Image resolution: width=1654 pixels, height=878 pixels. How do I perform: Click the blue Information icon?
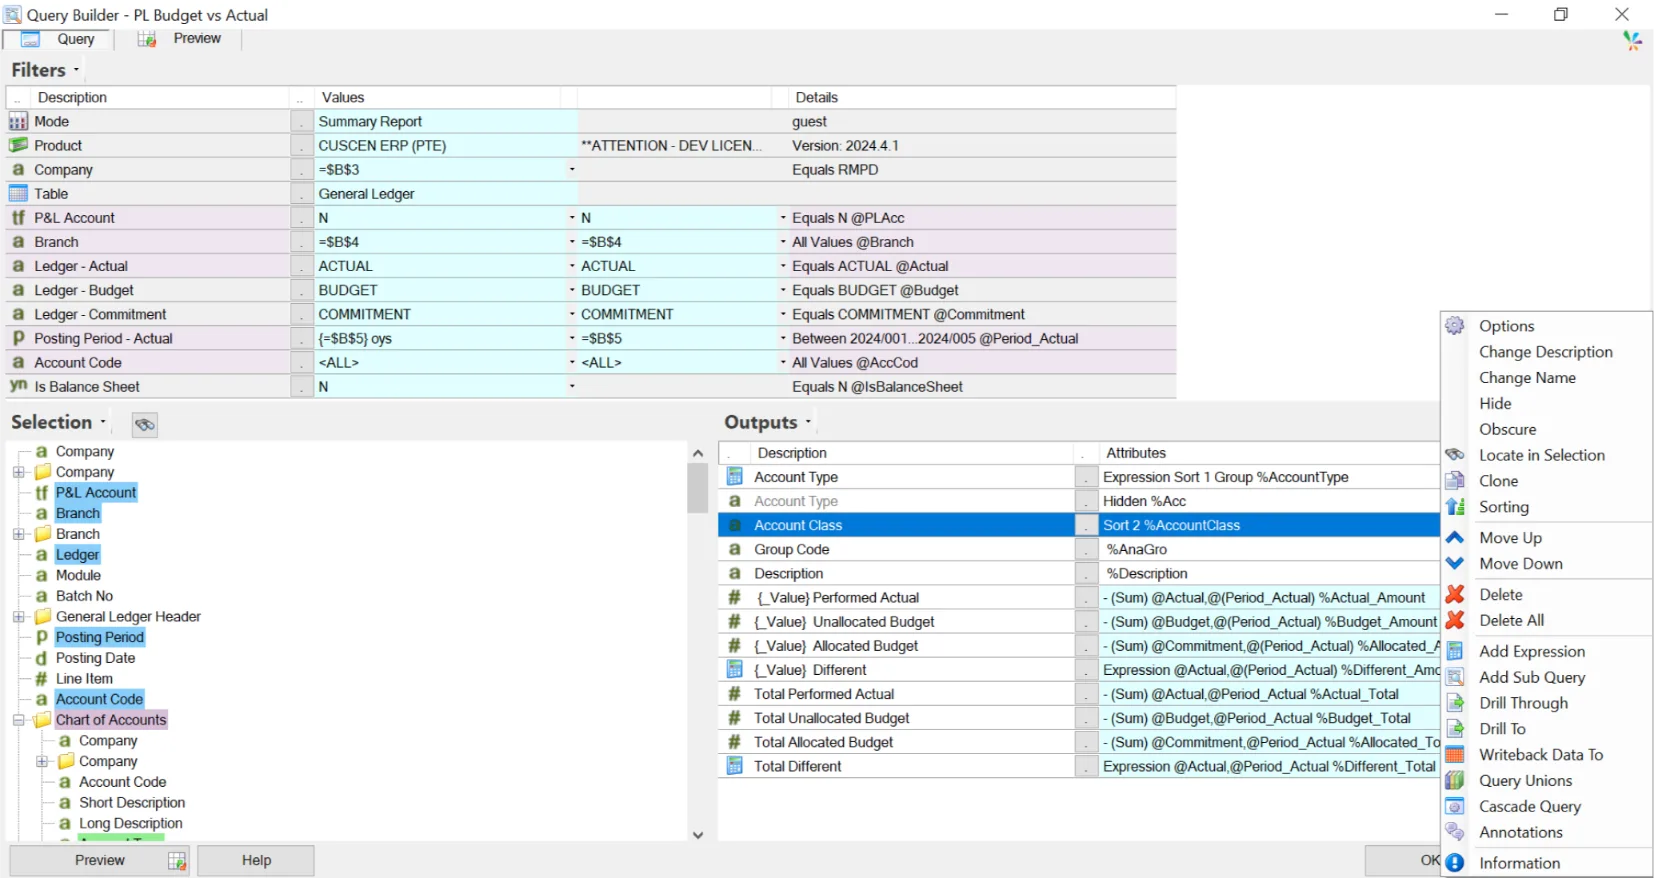(1455, 863)
